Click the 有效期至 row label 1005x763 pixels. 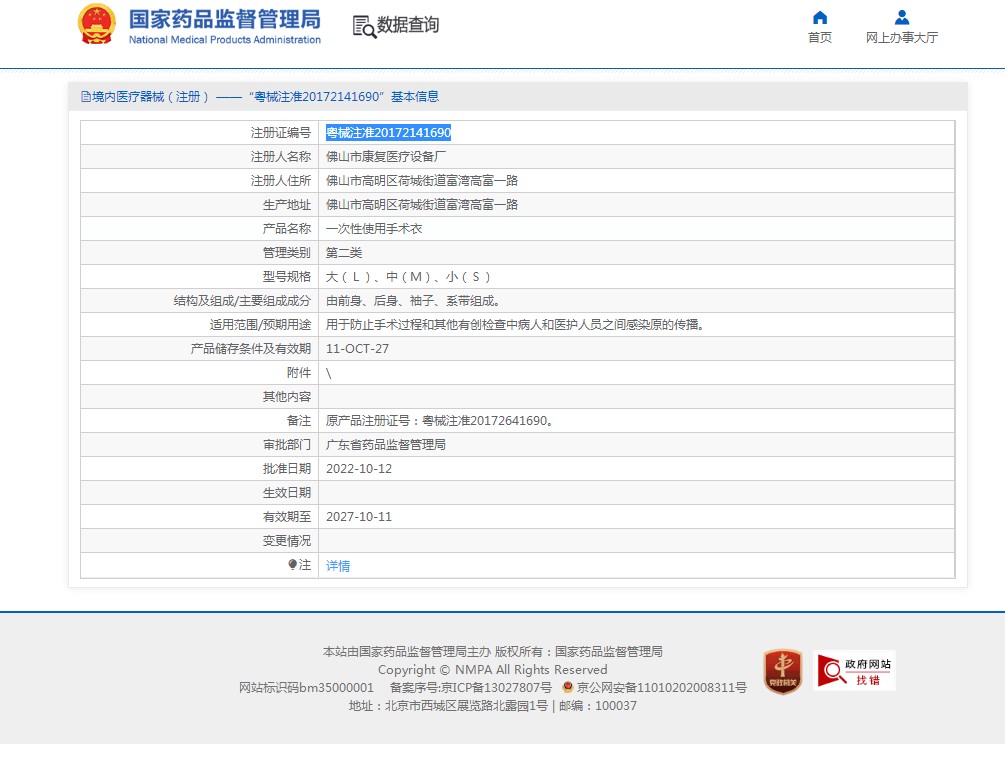click(287, 517)
